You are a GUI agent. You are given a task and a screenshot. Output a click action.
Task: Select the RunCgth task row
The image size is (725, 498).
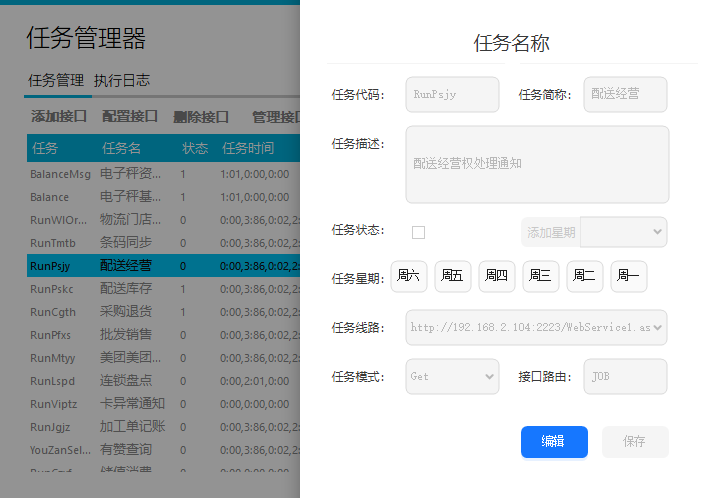click(x=163, y=312)
